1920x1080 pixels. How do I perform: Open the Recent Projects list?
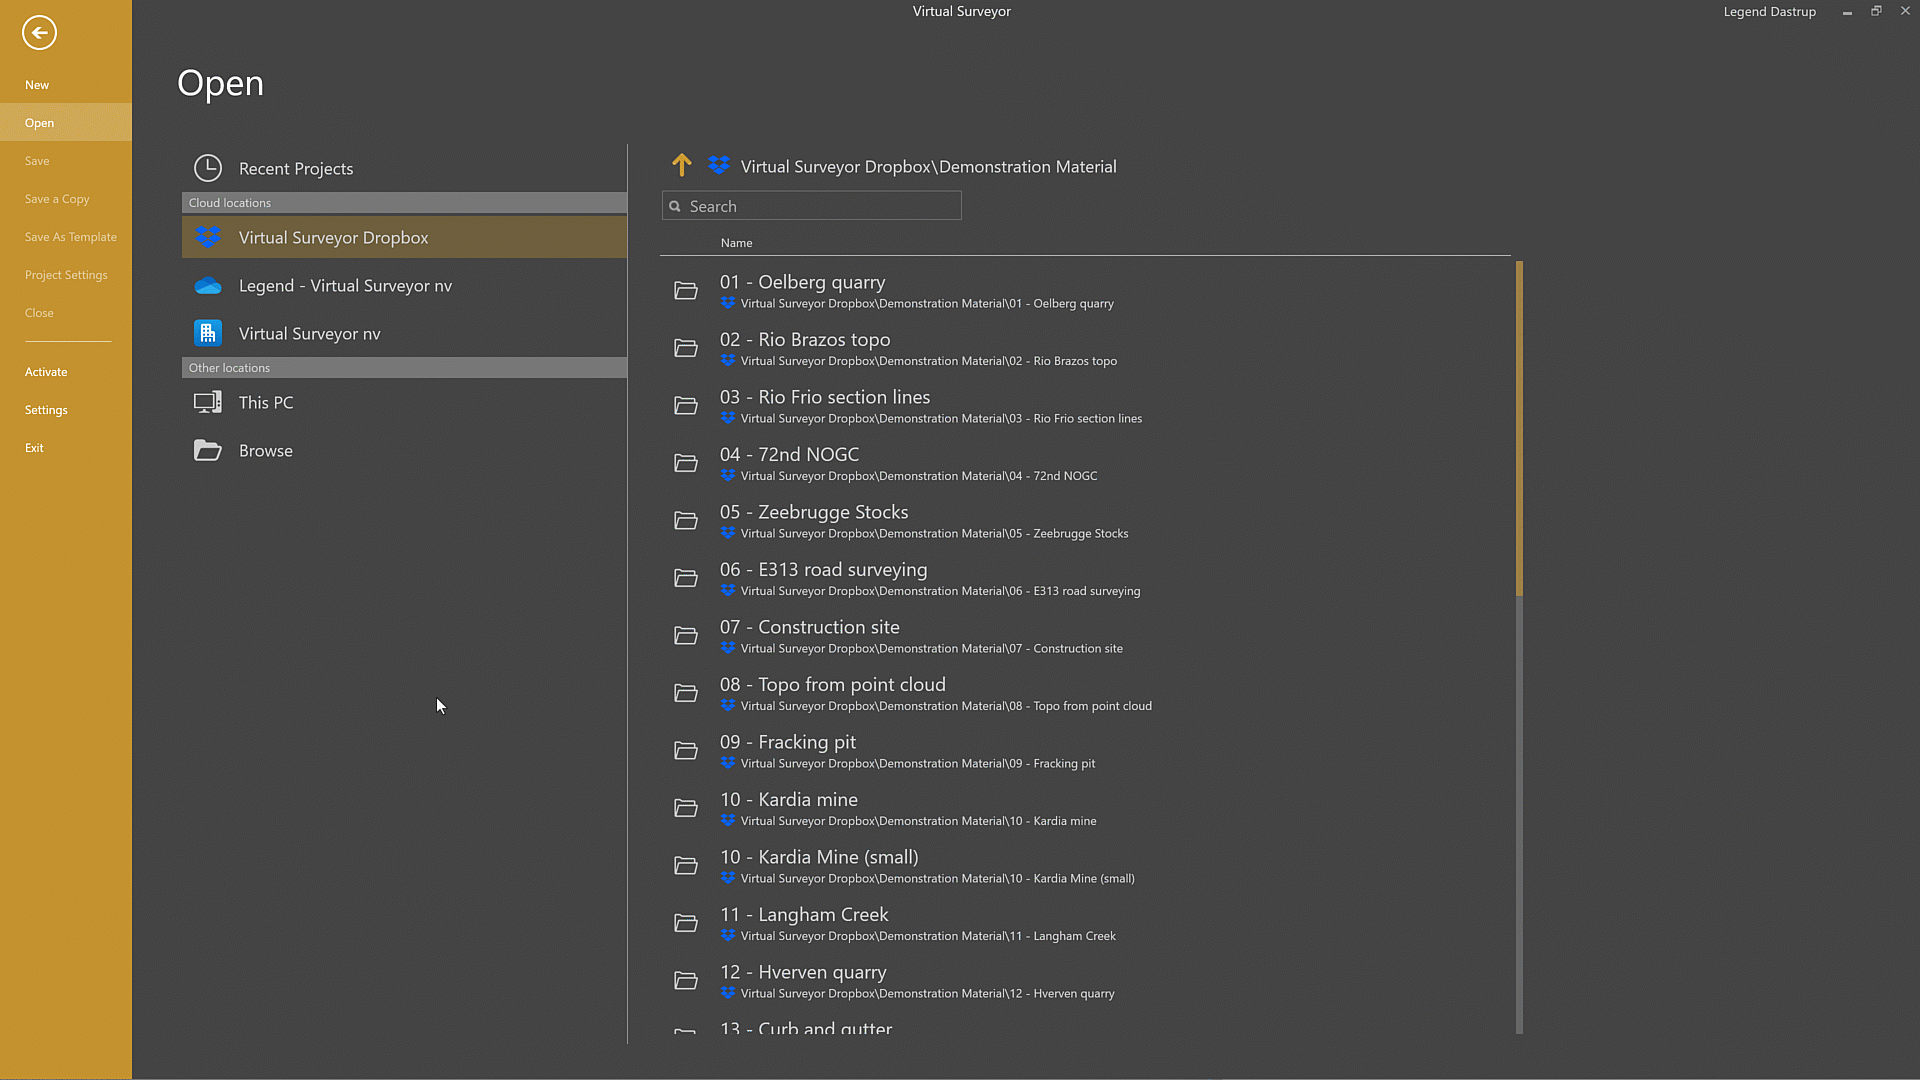point(295,168)
